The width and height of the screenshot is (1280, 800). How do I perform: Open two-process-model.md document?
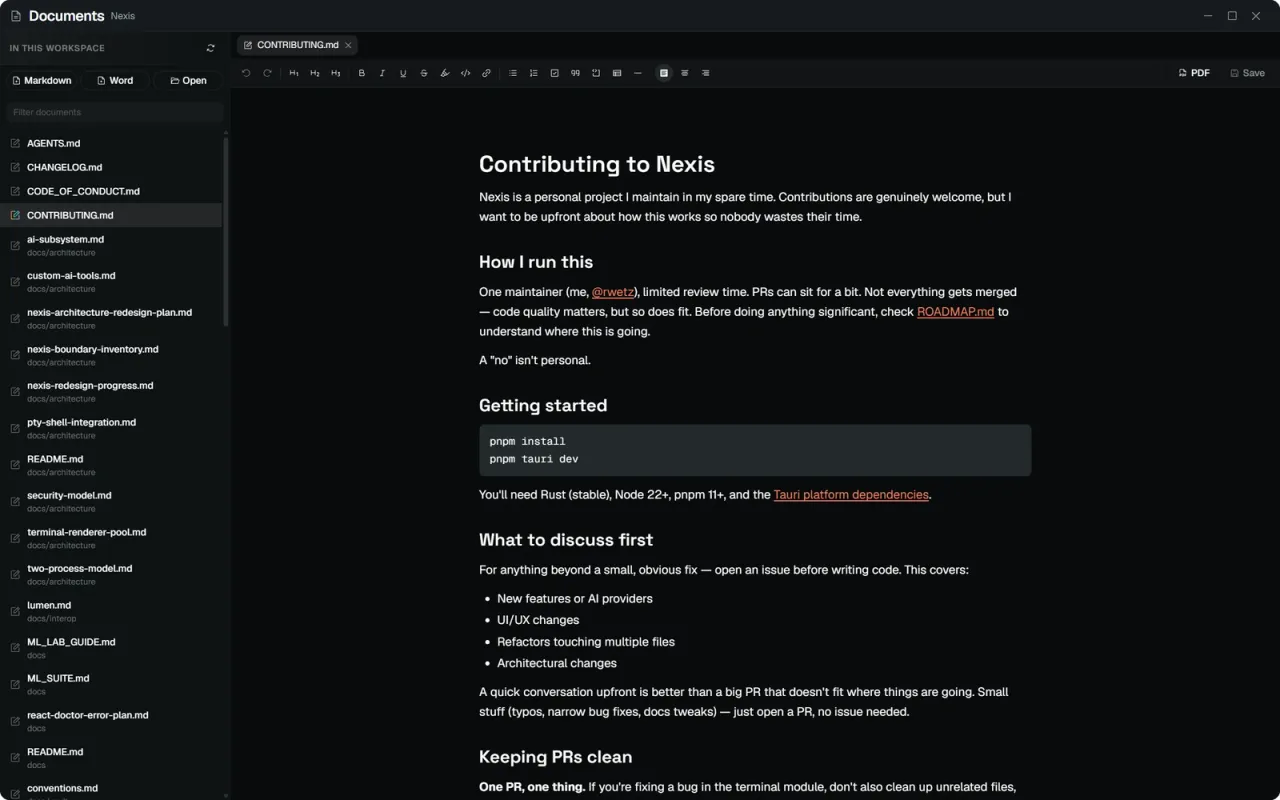click(x=111, y=574)
